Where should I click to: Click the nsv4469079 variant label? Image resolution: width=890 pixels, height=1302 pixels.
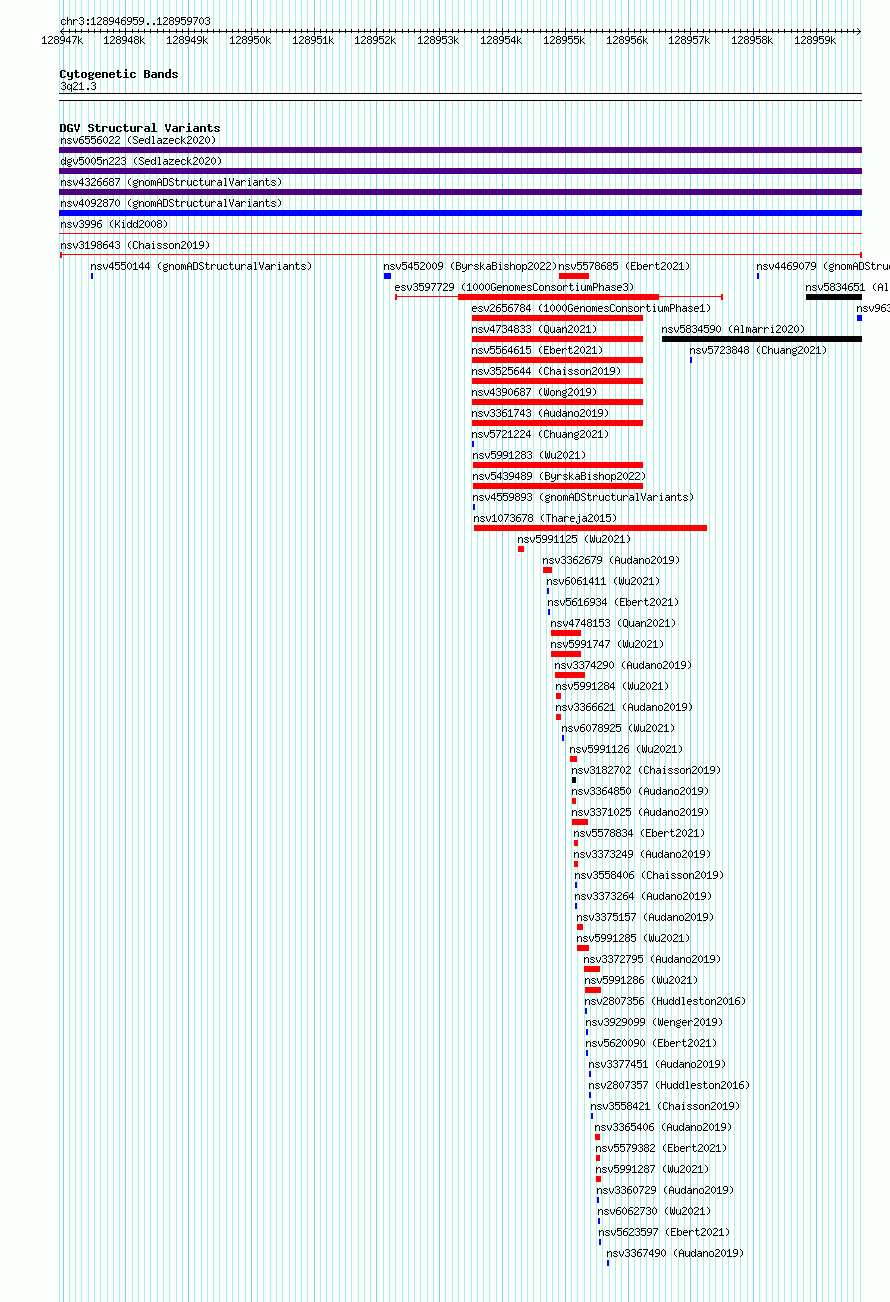click(823, 266)
